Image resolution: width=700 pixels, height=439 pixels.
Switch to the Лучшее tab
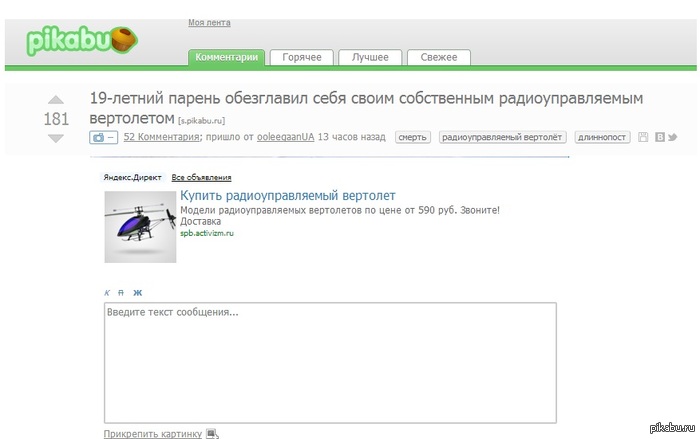(370, 58)
